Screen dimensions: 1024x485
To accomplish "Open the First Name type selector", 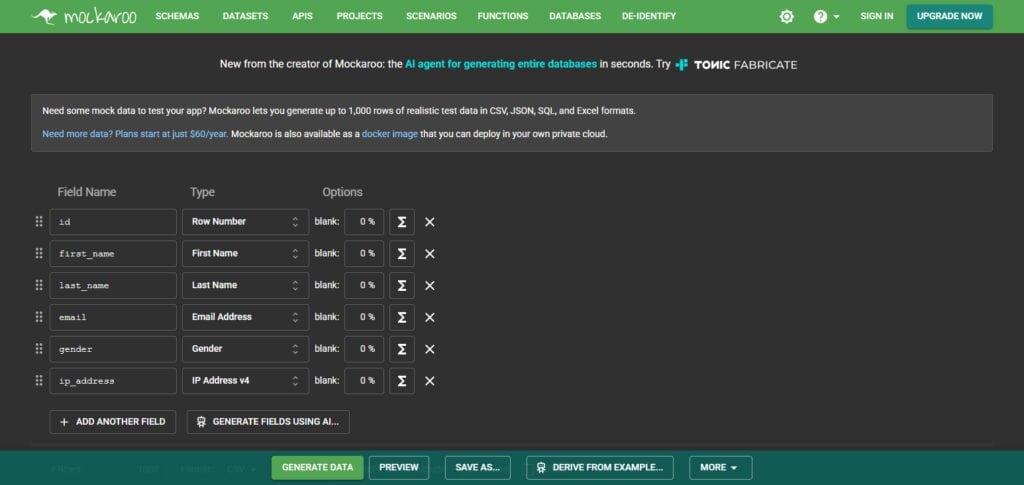I will click(246, 253).
